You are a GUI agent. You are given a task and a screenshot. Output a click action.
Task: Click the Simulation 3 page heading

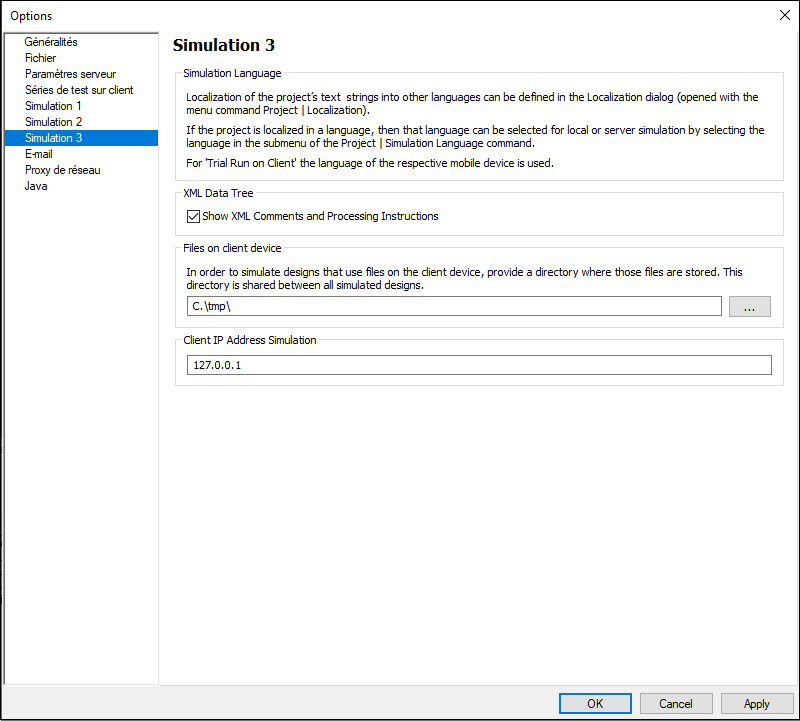pyautogui.click(x=223, y=45)
